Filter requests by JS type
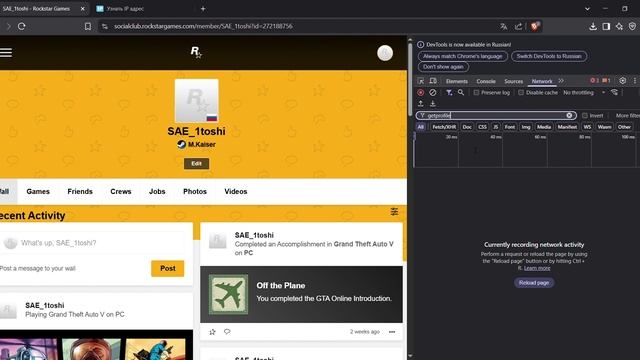Screen dimensions: 640x360 (496, 127)
